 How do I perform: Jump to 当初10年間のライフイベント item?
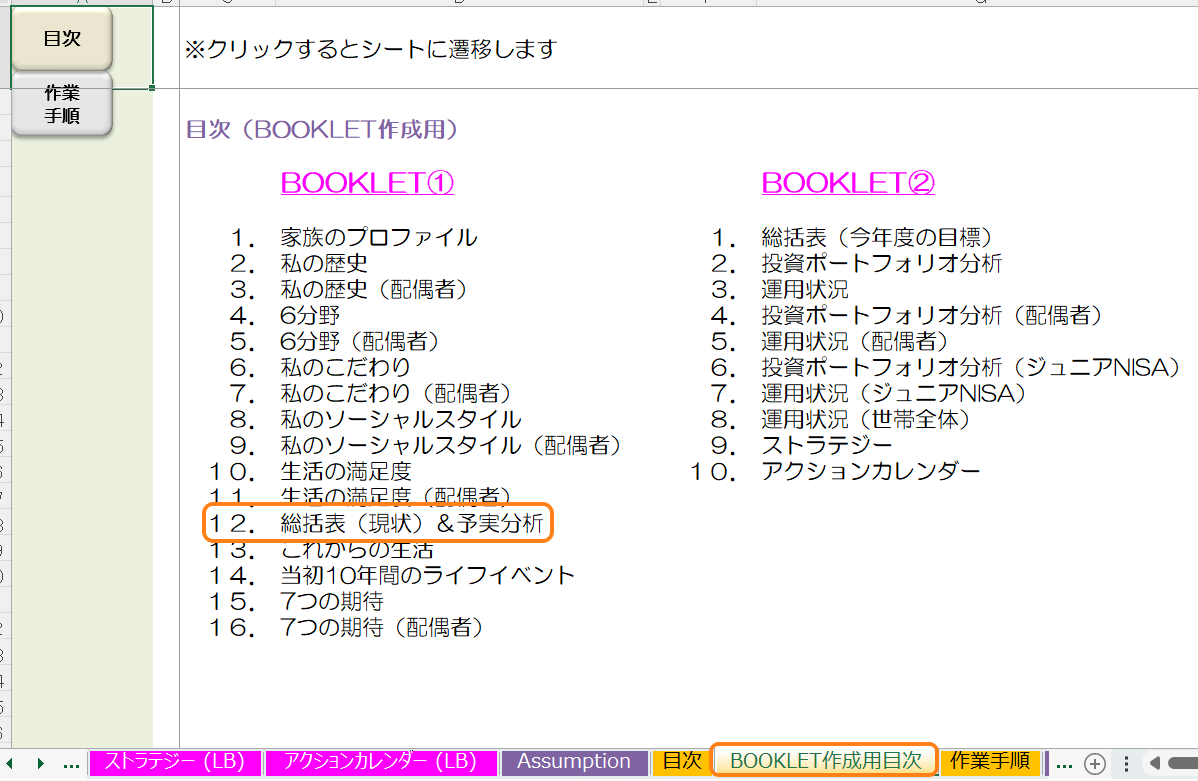428,576
